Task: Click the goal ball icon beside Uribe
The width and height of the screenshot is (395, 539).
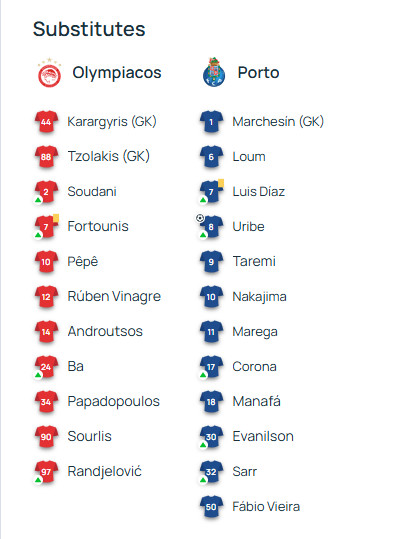Action: pos(200,218)
